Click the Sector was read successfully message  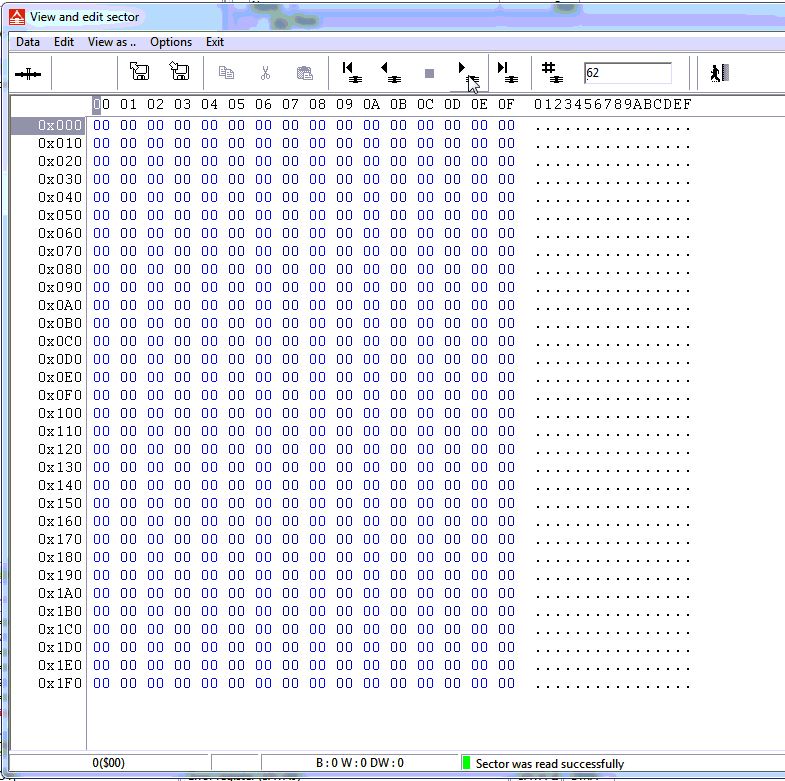click(x=550, y=763)
